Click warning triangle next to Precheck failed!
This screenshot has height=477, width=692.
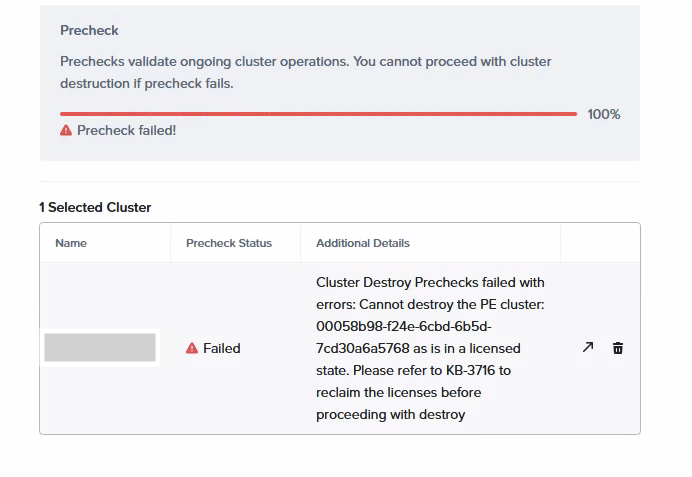tap(66, 130)
